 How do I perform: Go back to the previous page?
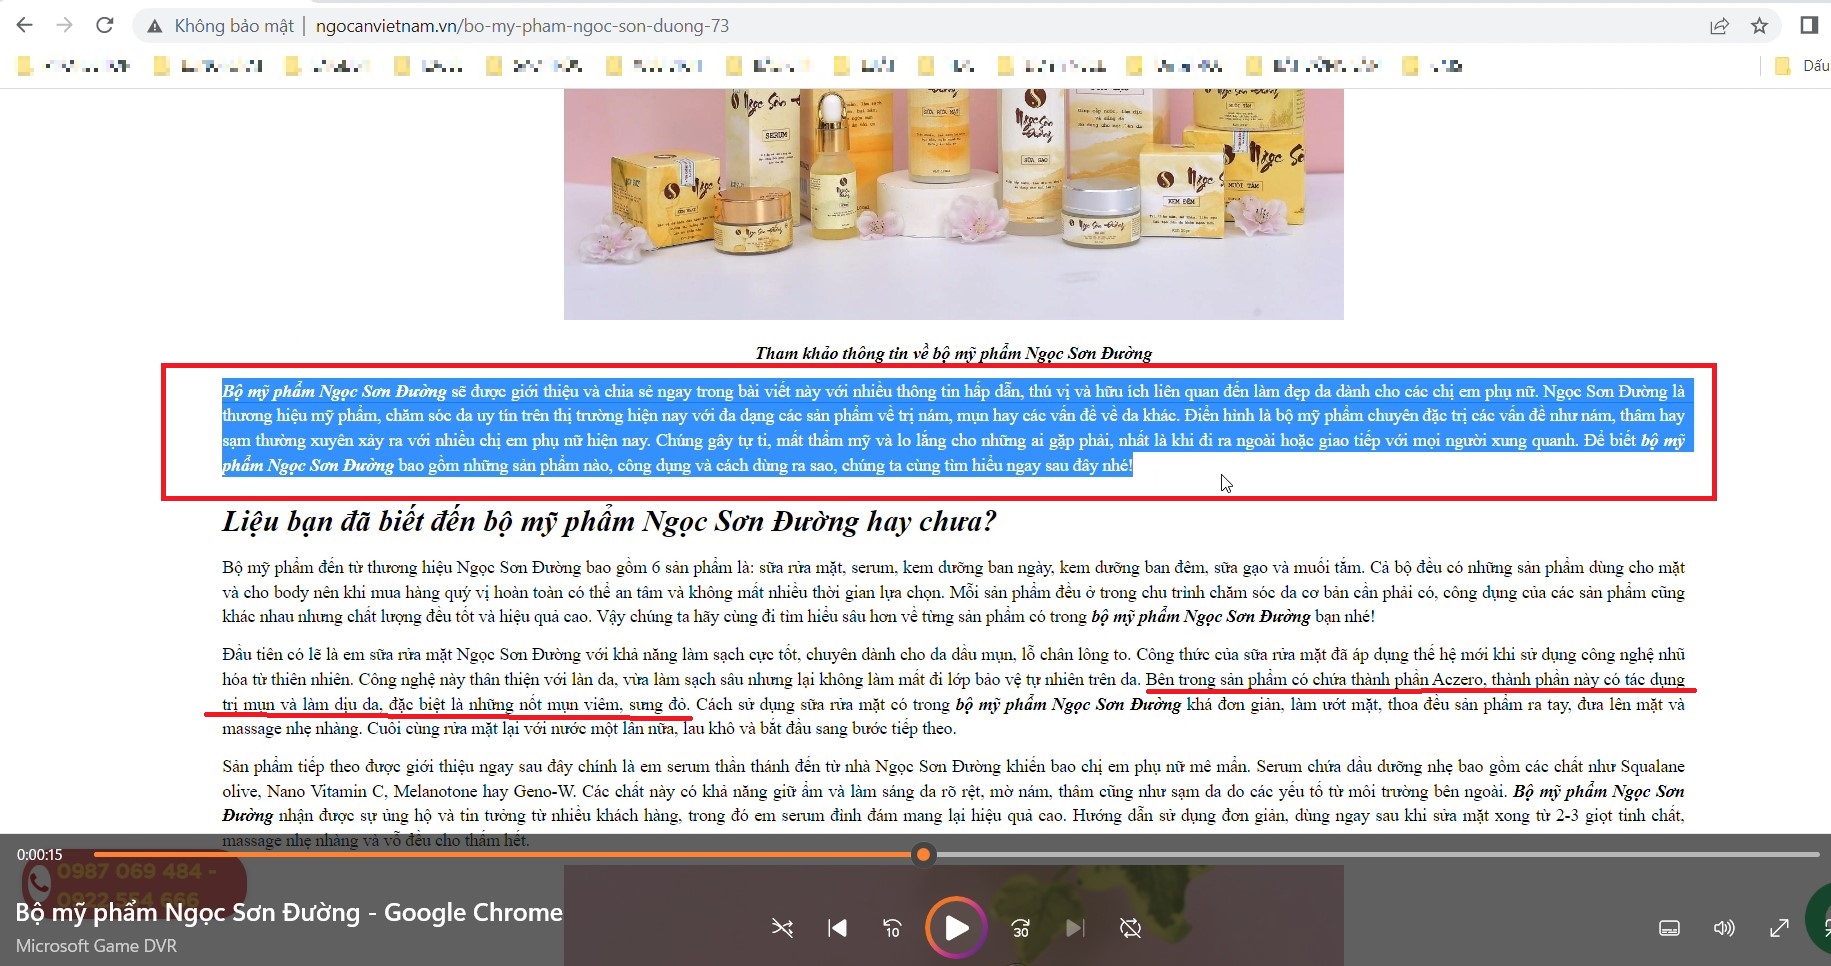(25, 26)
